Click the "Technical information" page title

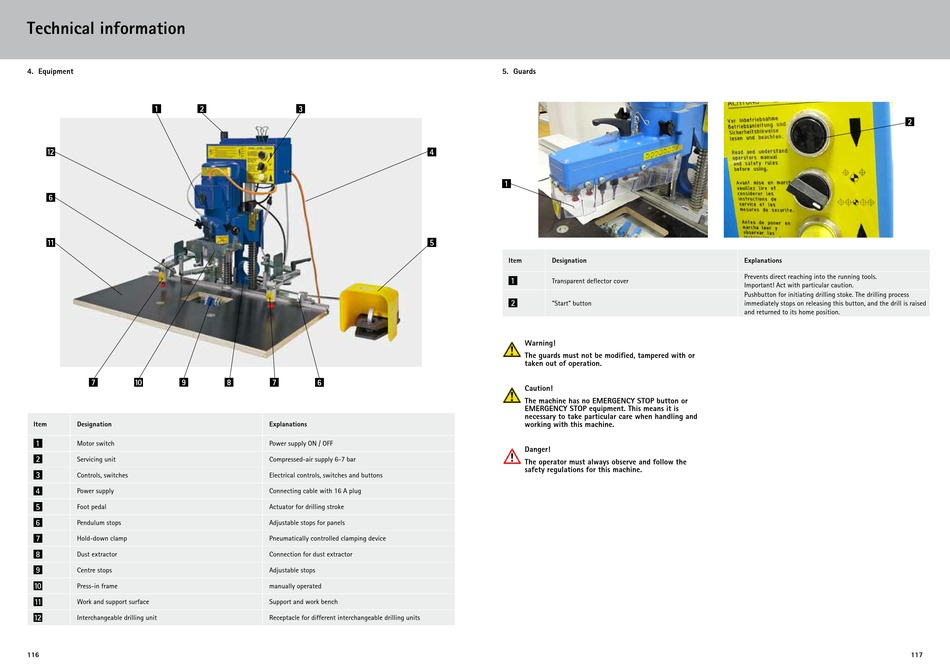[105, 28]
